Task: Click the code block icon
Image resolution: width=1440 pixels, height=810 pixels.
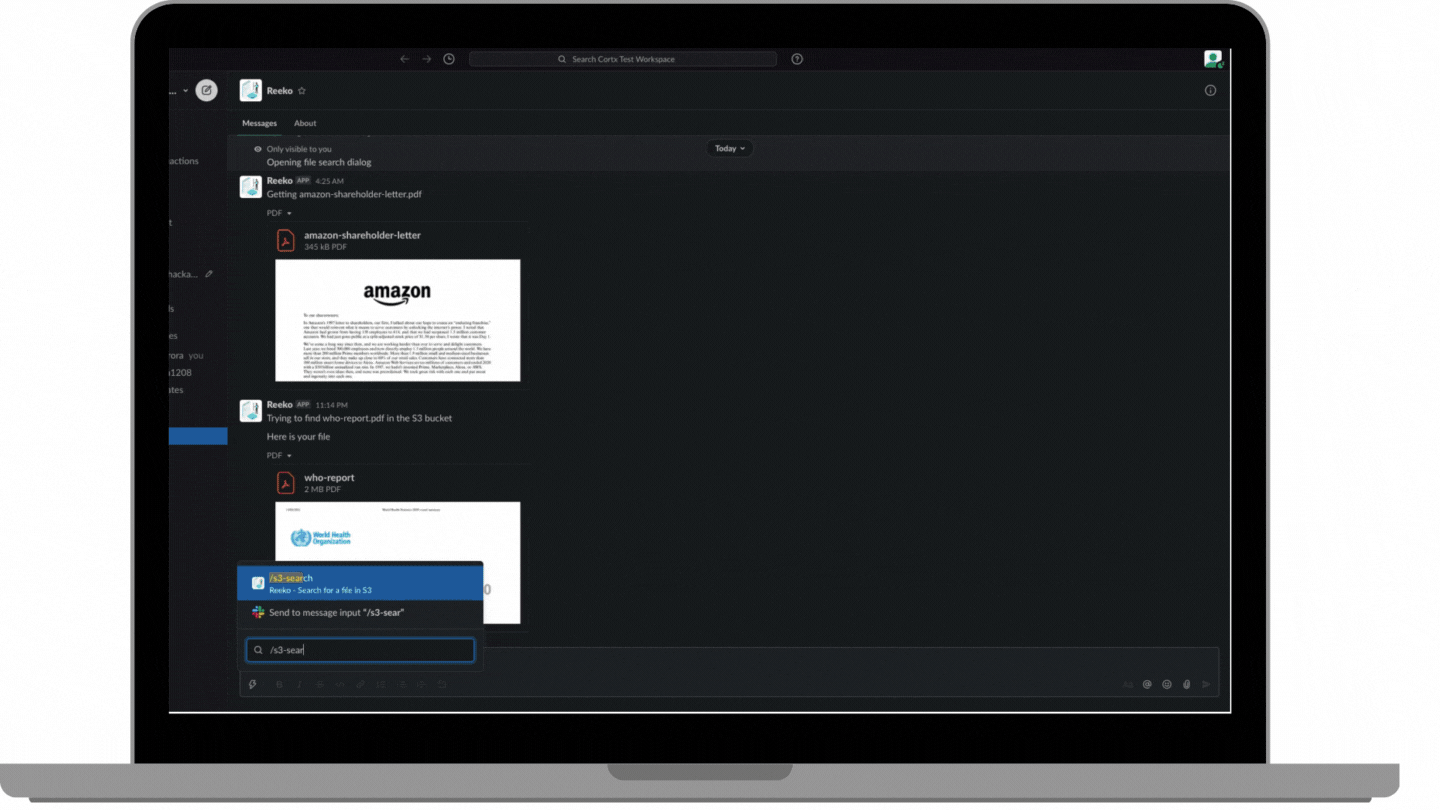Action: point(442,685)
